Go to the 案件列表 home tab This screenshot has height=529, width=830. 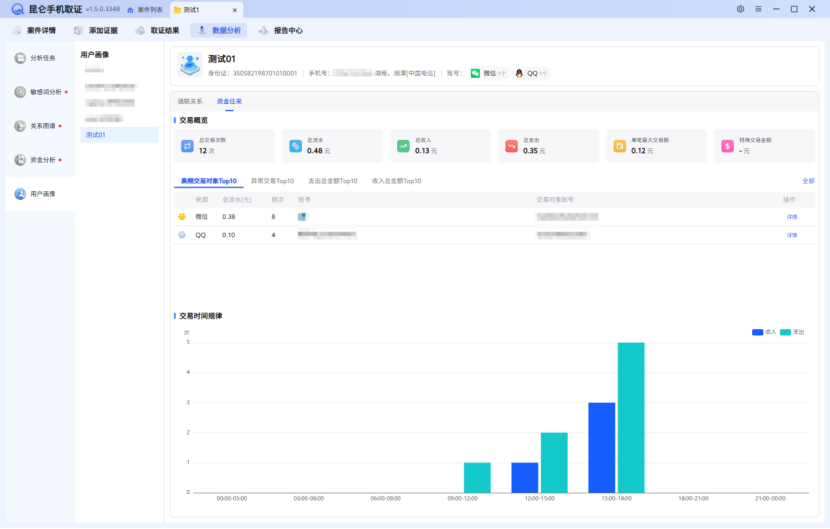tap(145, 10)
